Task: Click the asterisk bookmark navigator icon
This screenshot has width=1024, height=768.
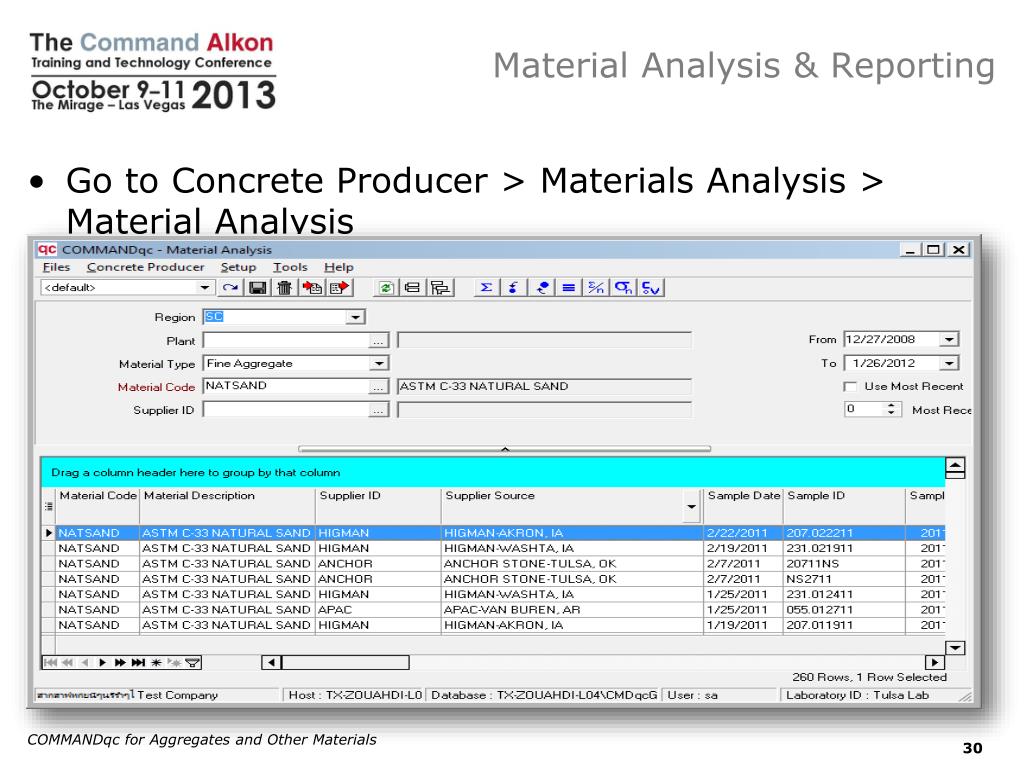Action: (x=156, y=663)
